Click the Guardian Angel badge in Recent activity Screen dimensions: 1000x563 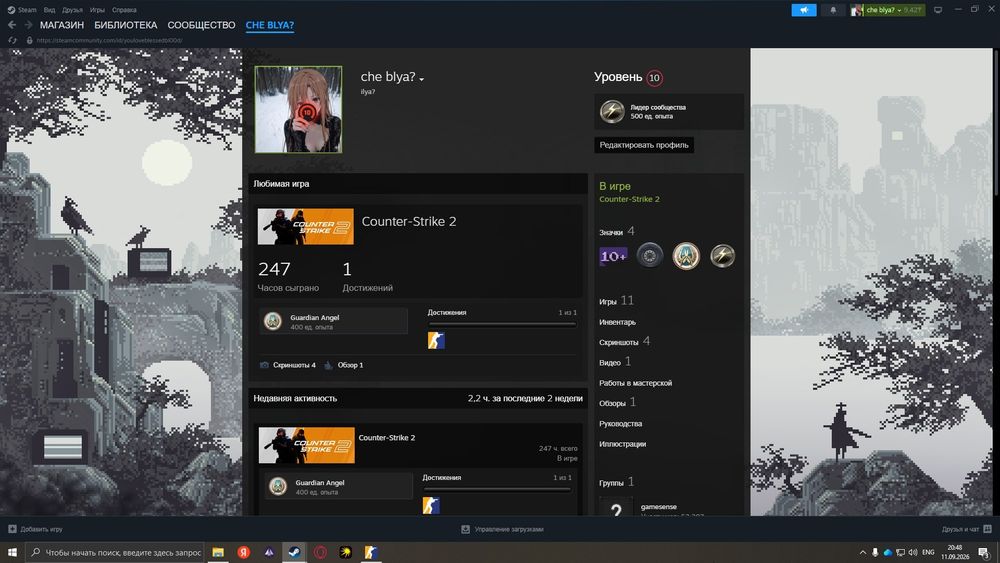click(278, 486)
